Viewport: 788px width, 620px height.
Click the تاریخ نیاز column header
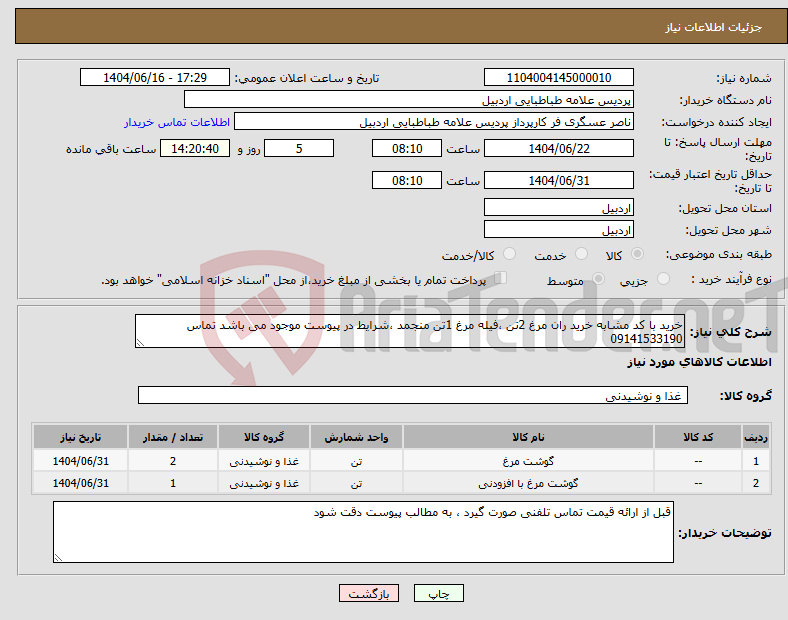coord(80,437)
